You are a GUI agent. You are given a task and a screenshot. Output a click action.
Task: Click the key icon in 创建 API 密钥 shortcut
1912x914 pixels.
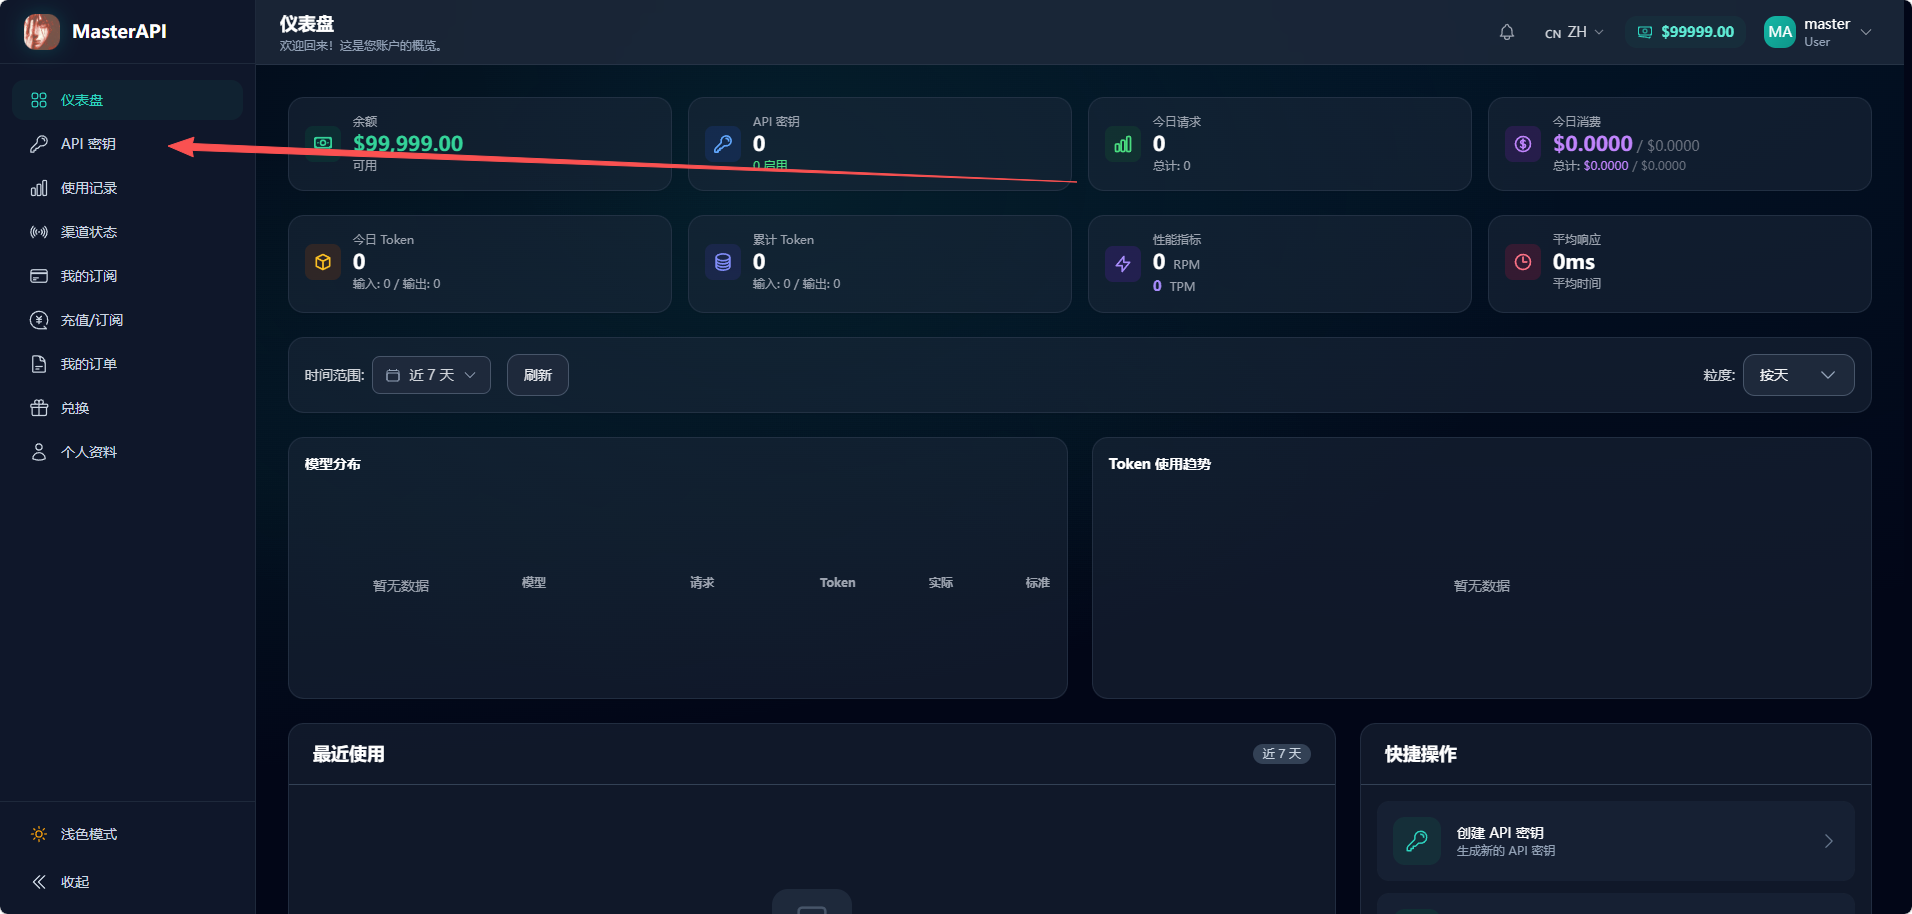1417,841
